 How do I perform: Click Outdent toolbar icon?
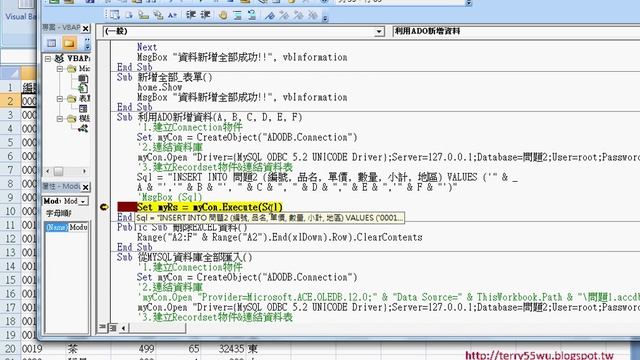tap(205, 15)
